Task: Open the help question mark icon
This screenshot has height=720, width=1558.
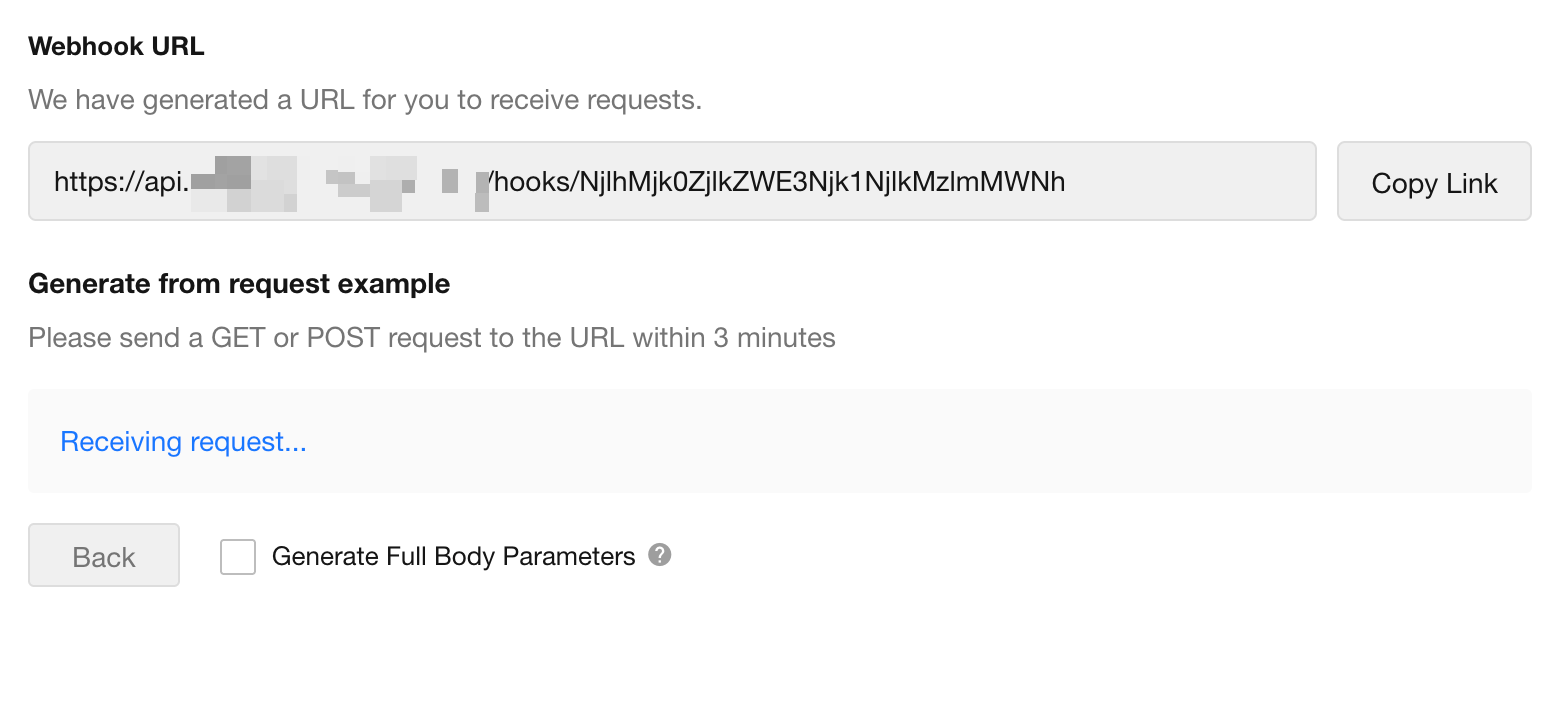Action: coord(659,555)
